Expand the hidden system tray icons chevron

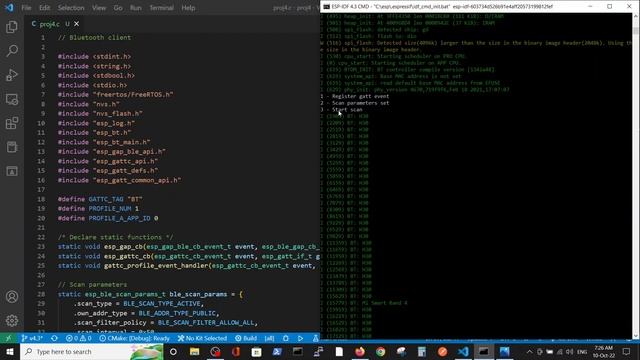point(529,351)
